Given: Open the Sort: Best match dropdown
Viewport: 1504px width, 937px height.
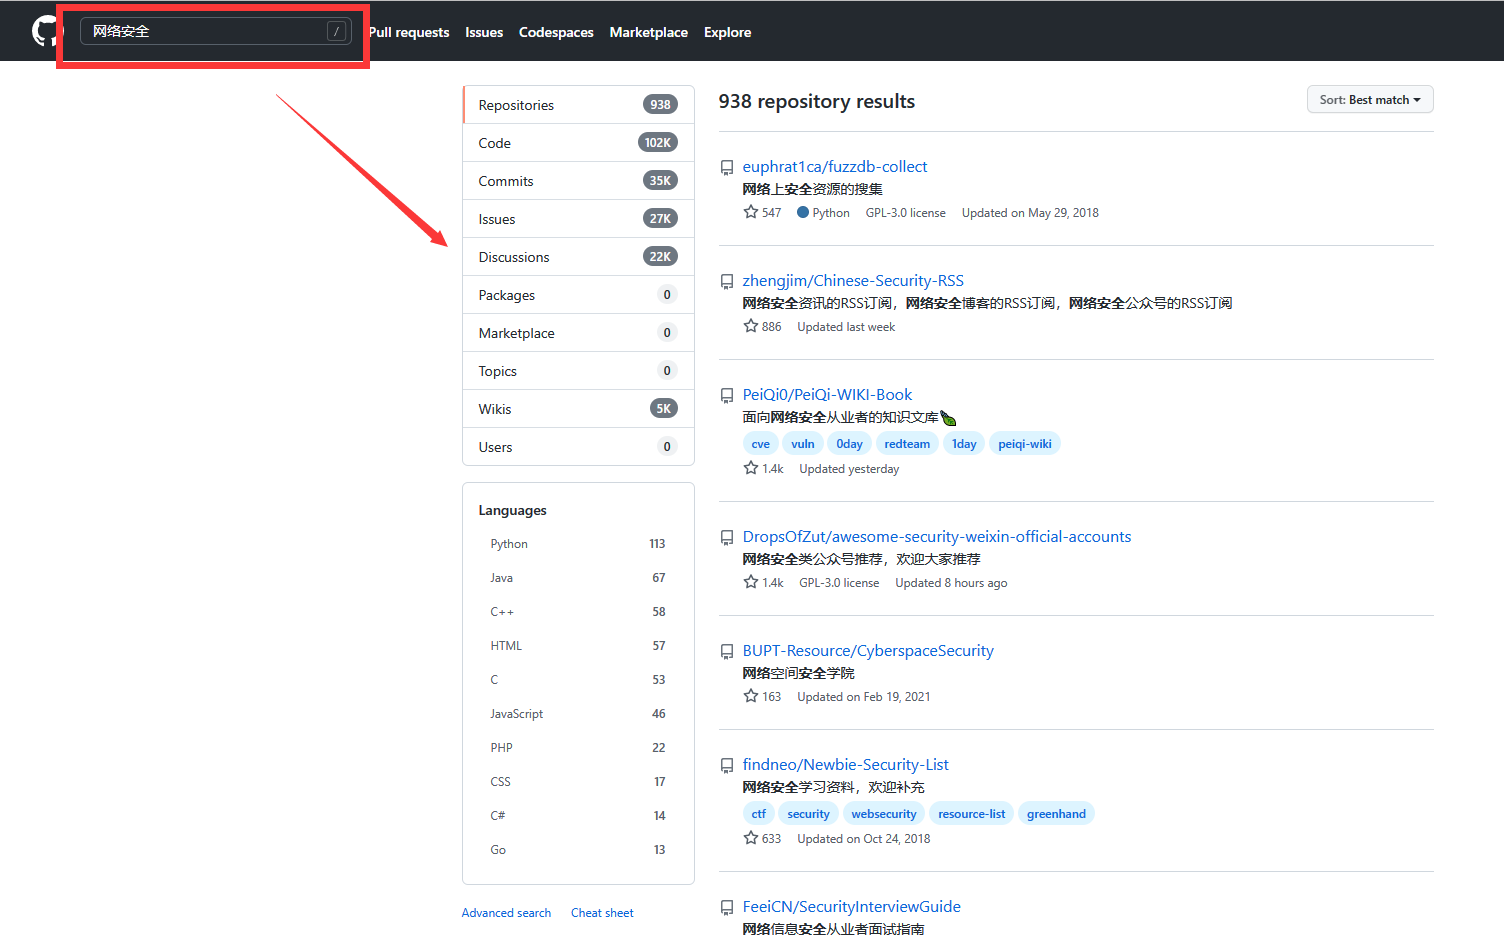Looking at the screenshot, I should [x=1369, y=99].
